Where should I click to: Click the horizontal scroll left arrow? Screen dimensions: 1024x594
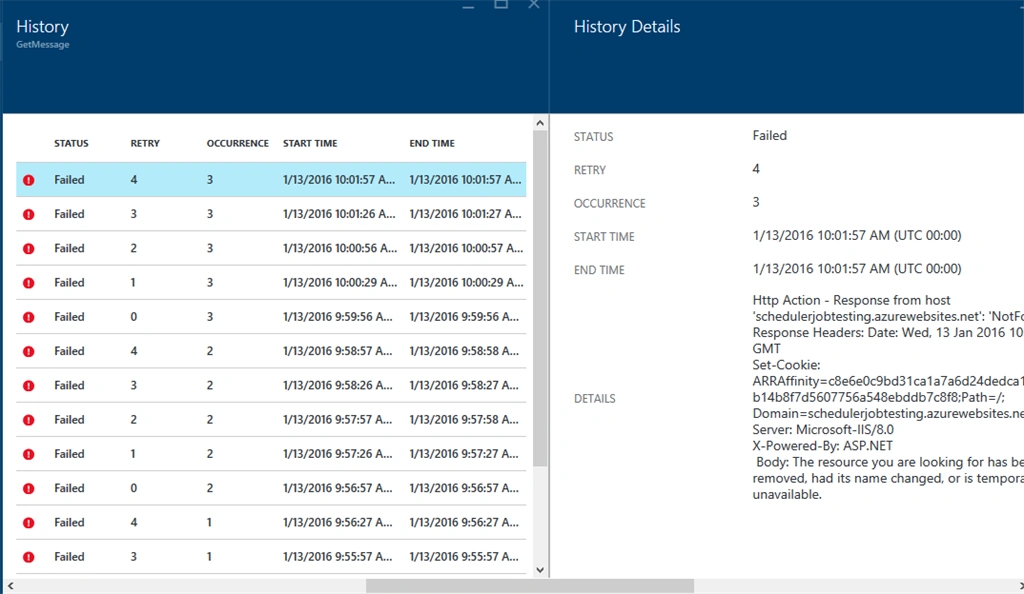coord(10,586)
